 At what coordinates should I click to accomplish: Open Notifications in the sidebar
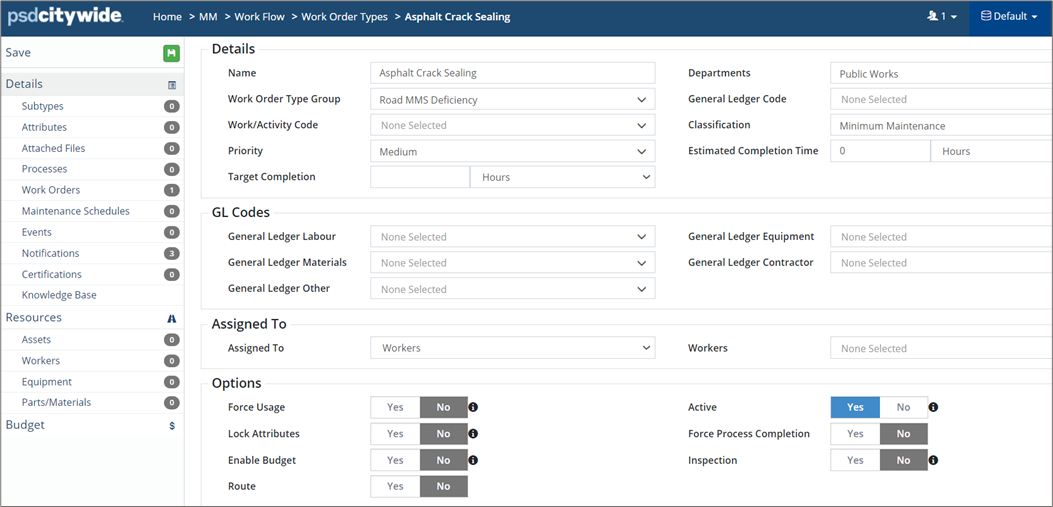50,254
